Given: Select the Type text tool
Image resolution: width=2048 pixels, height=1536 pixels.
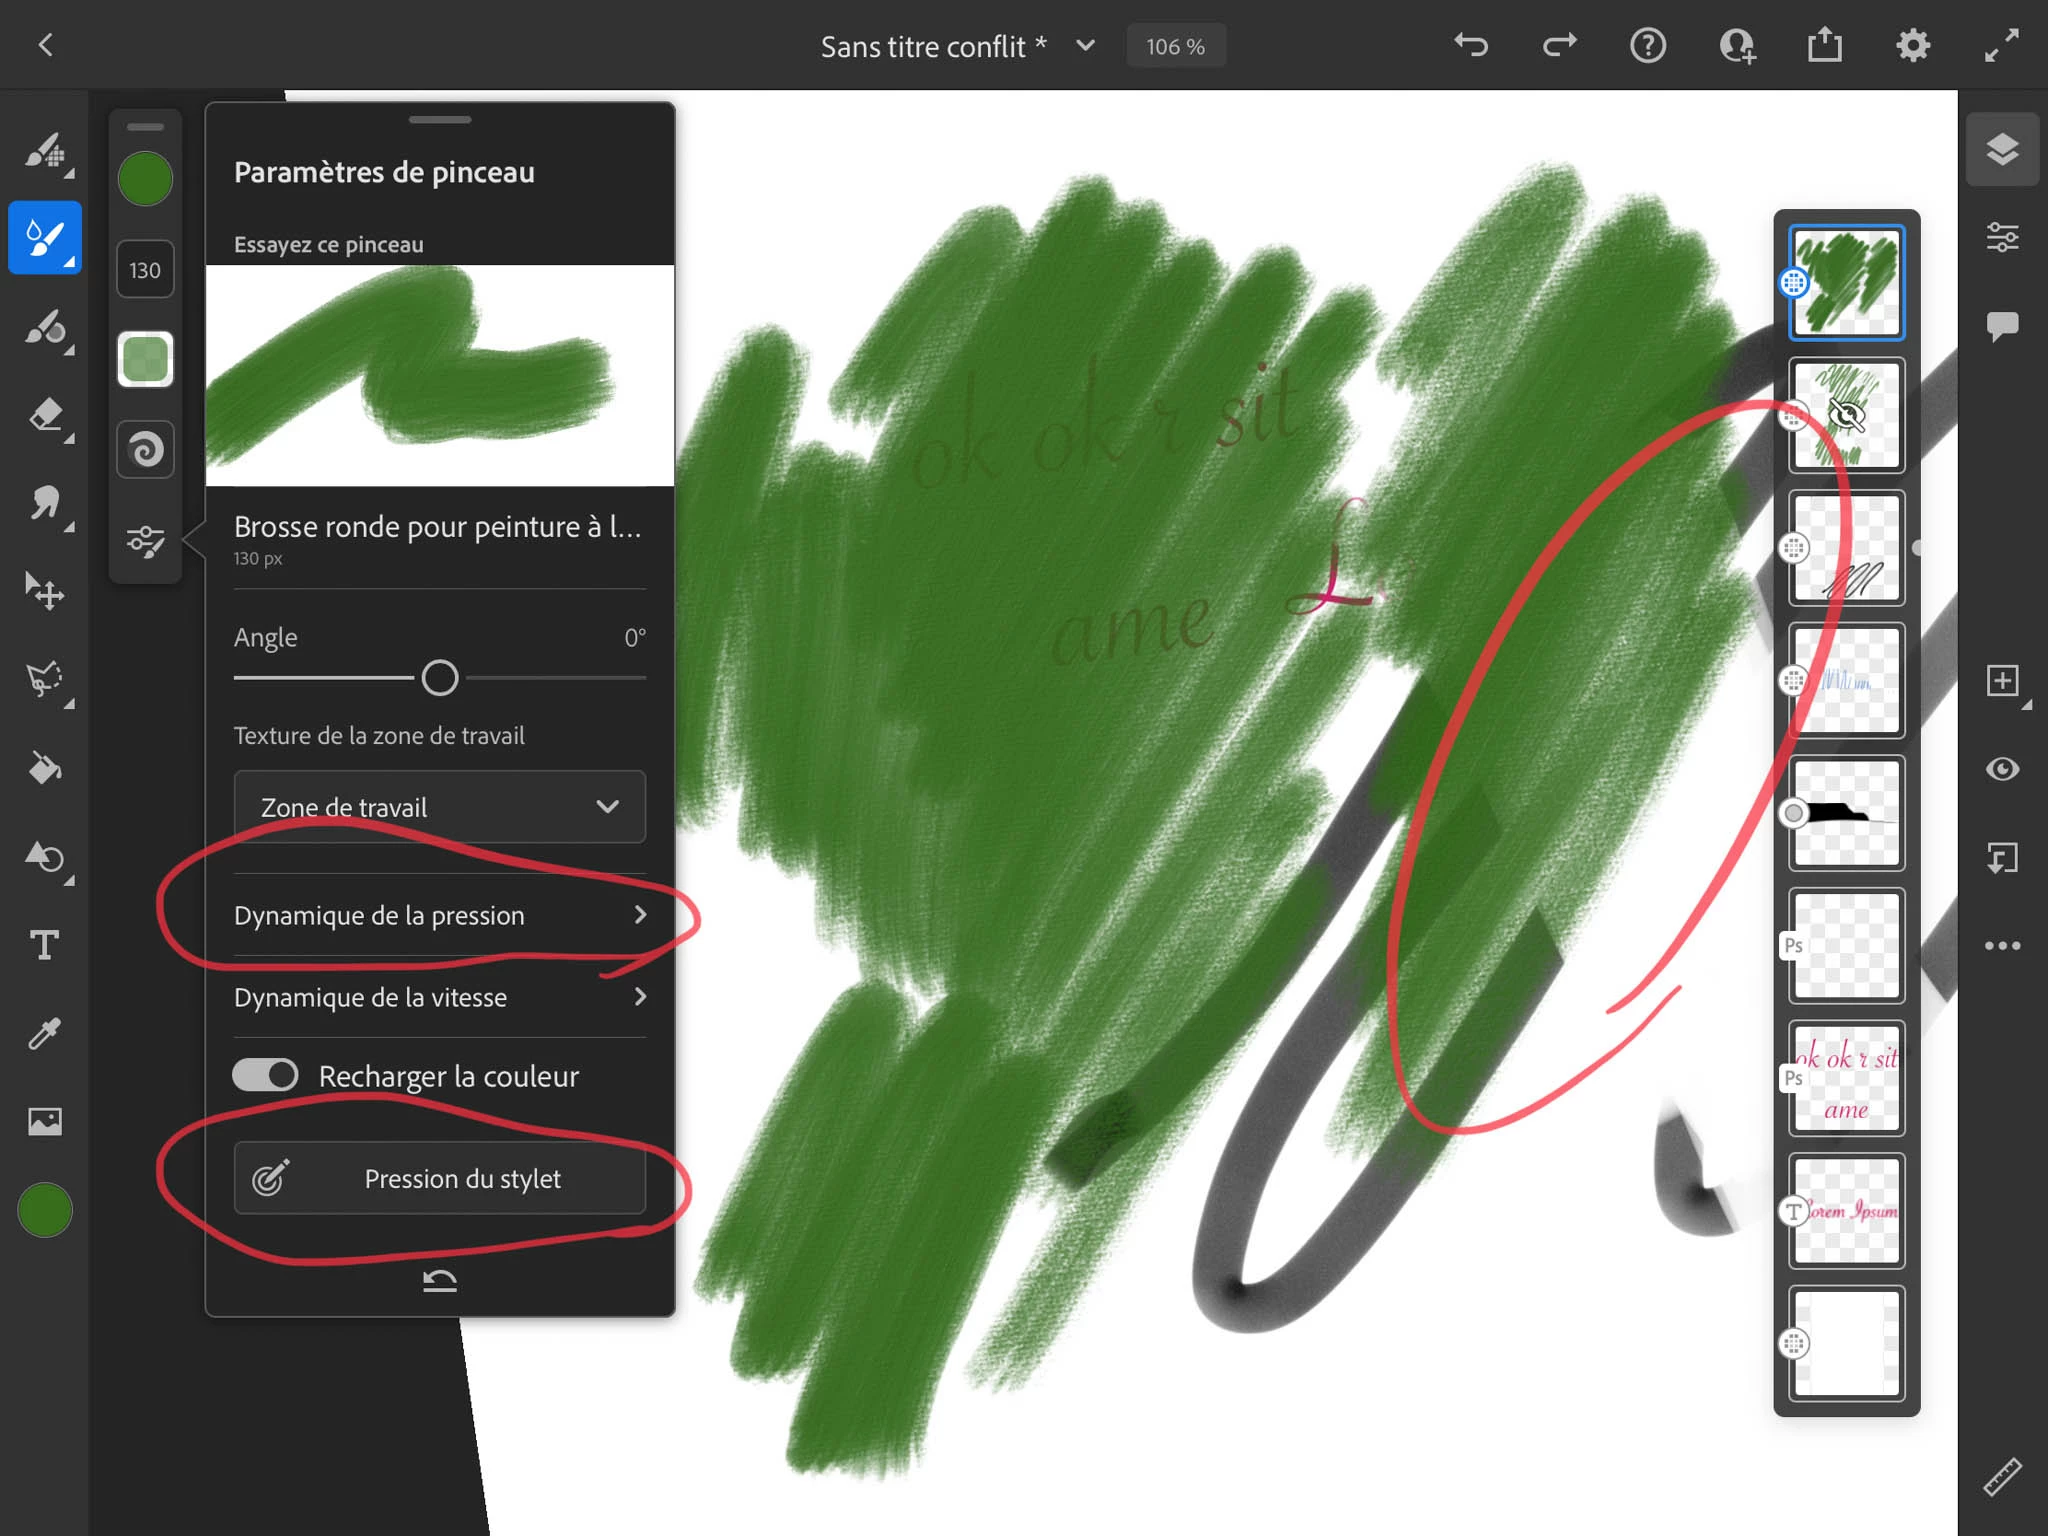Looking at the screenshot, I should [x=45, y=945].
